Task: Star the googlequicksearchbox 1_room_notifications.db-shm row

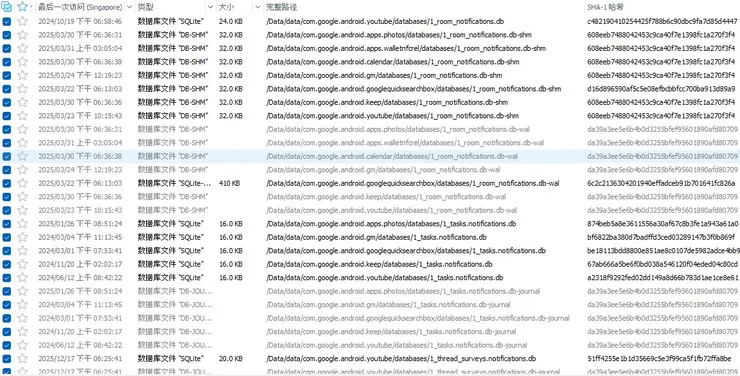Action: coord(22,89)
